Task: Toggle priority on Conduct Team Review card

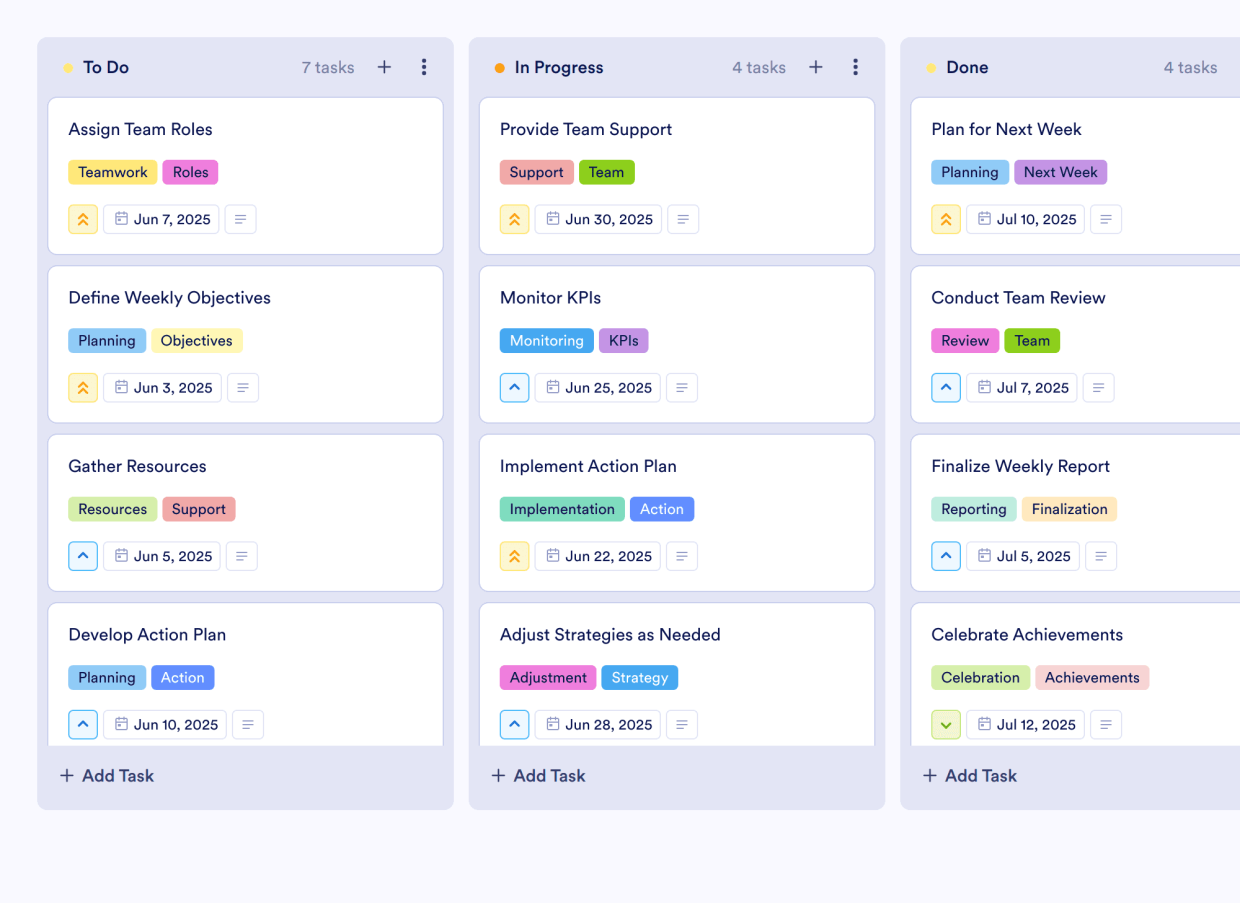Action: [x=945, y=387]
